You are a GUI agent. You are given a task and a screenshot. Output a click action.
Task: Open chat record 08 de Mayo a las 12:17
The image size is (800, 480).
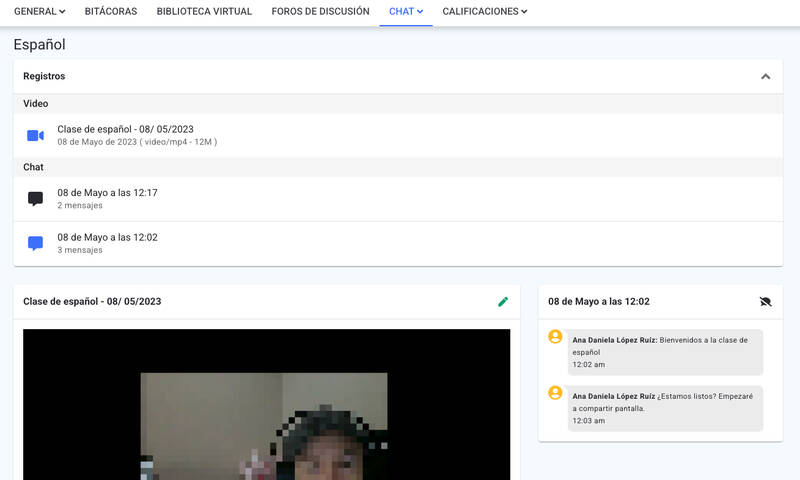point(398,199)
